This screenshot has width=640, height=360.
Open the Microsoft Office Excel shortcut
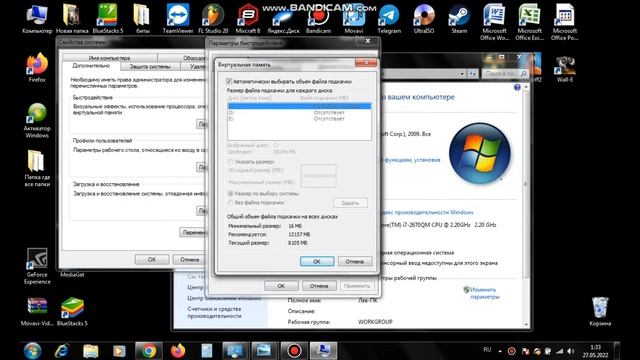pos(529,22)
